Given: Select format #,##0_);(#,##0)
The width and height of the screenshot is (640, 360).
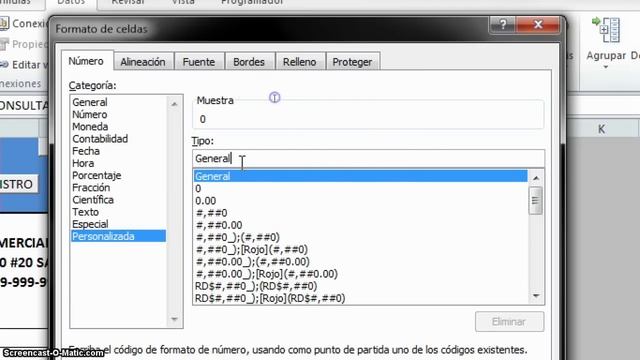Looking at the screenshot, I should click(x=360, y=238).
